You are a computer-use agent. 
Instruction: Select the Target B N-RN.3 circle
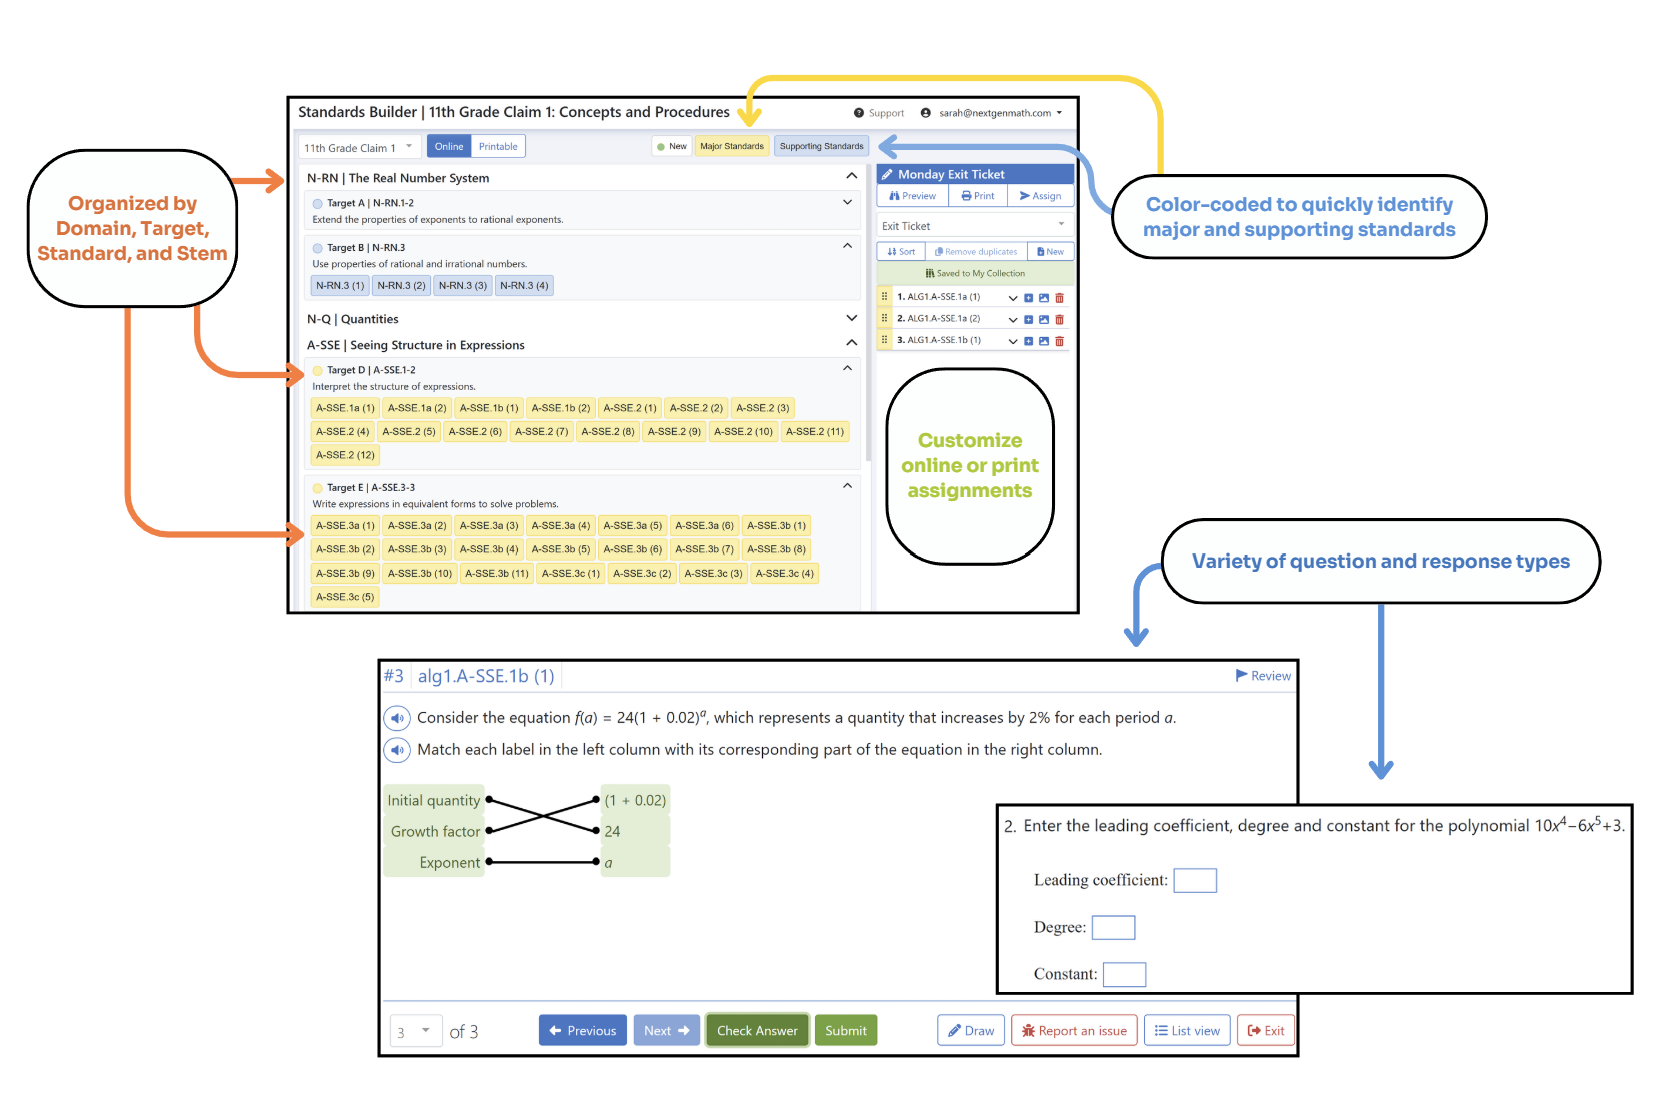(318, 248)
